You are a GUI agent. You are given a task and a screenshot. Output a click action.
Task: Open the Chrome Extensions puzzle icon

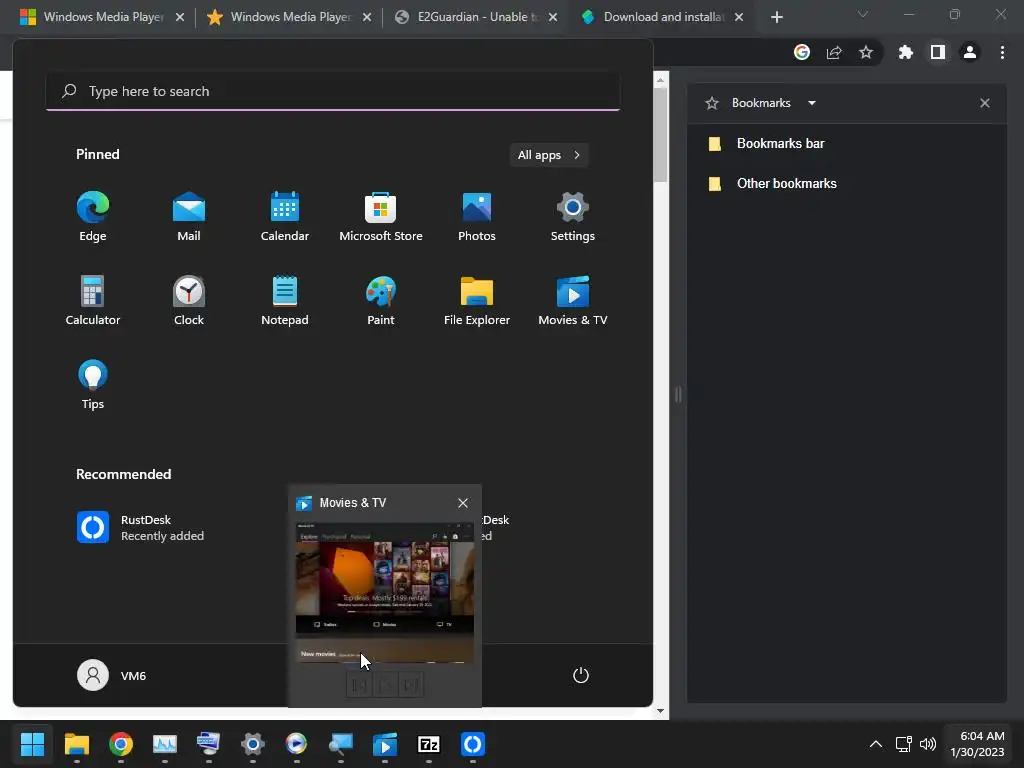(906, 52)
